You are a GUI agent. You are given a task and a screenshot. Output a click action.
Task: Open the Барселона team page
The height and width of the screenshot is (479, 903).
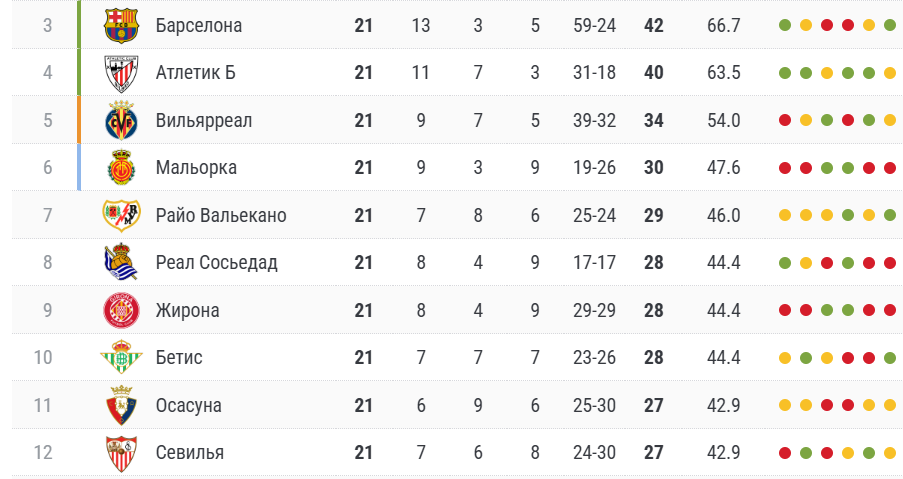tap(199, 25)
